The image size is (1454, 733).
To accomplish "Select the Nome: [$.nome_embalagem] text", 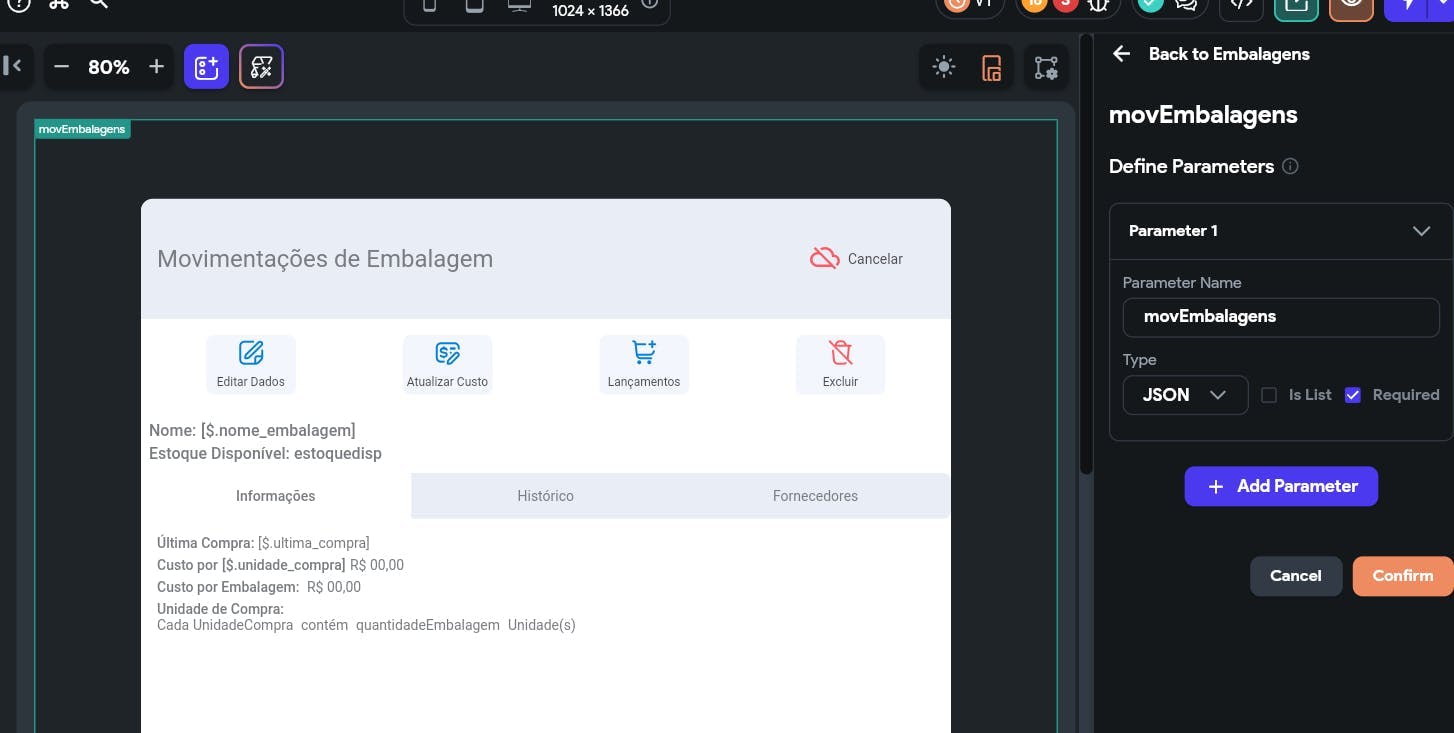I will (252, 430).
